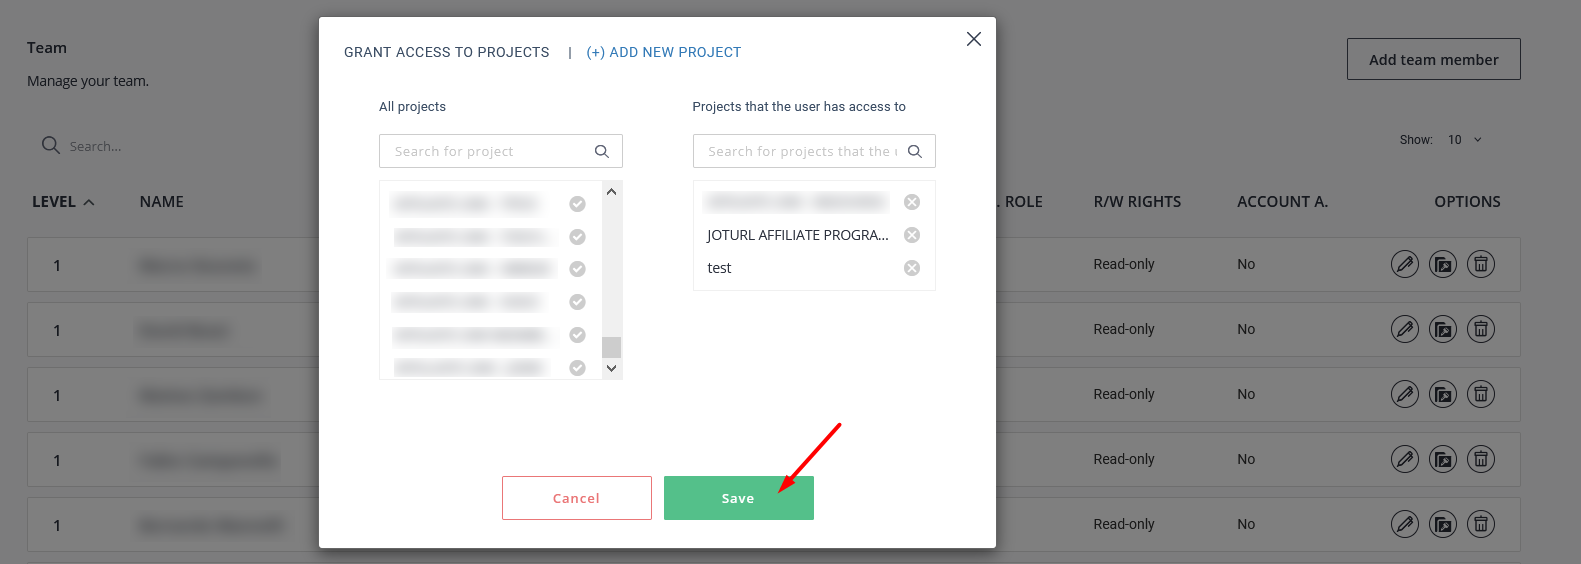Sort by LEVEL column arrow

[89, 202]
